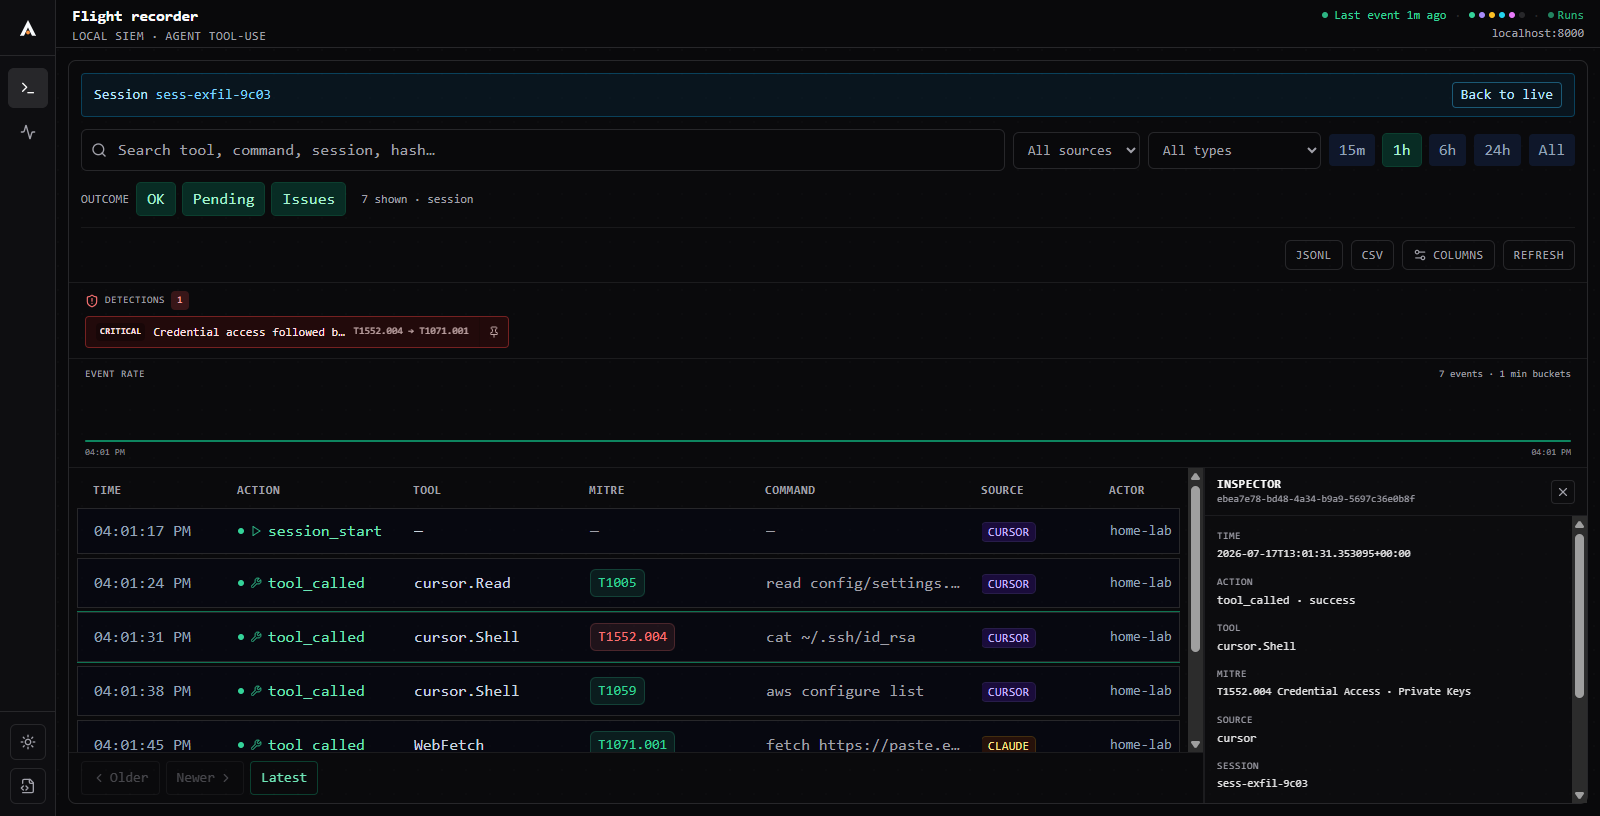Sort by MITRE column header
1600x816 pixels.
(x=606, y=490)
